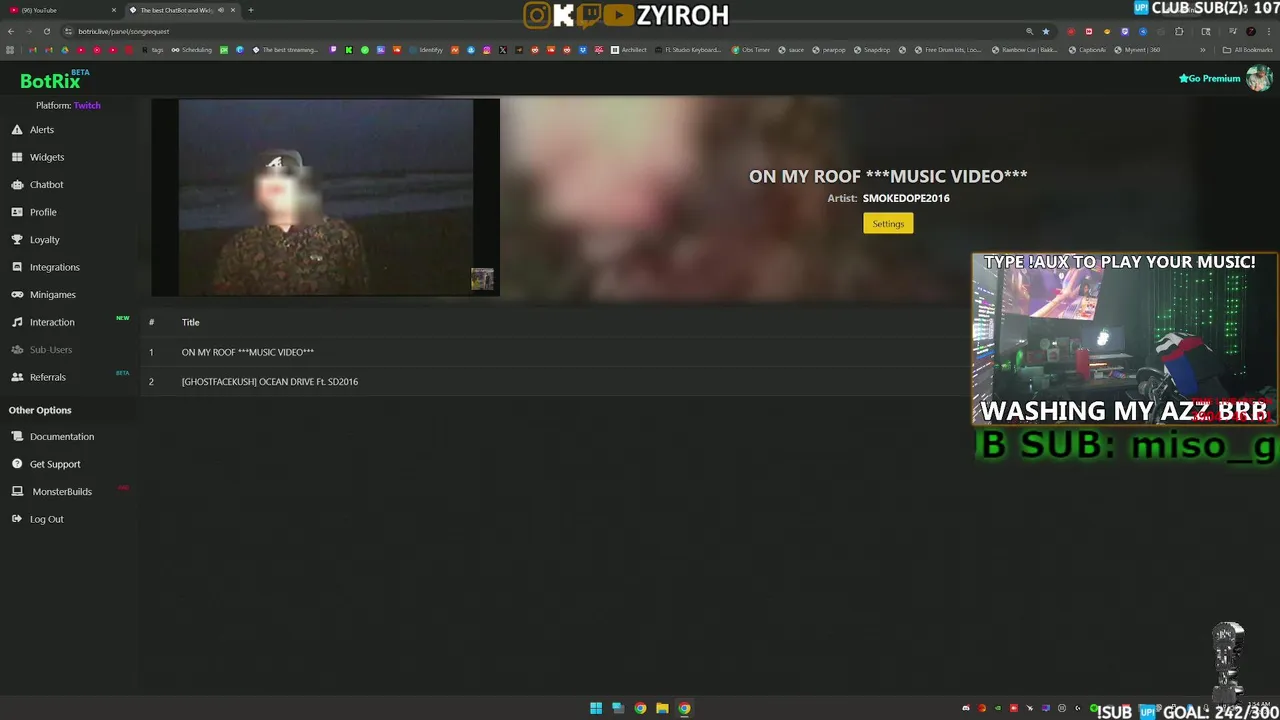Open the Rainbow Car bookmark
The height and width of the screenshot is (720, 1280).
1025,50
